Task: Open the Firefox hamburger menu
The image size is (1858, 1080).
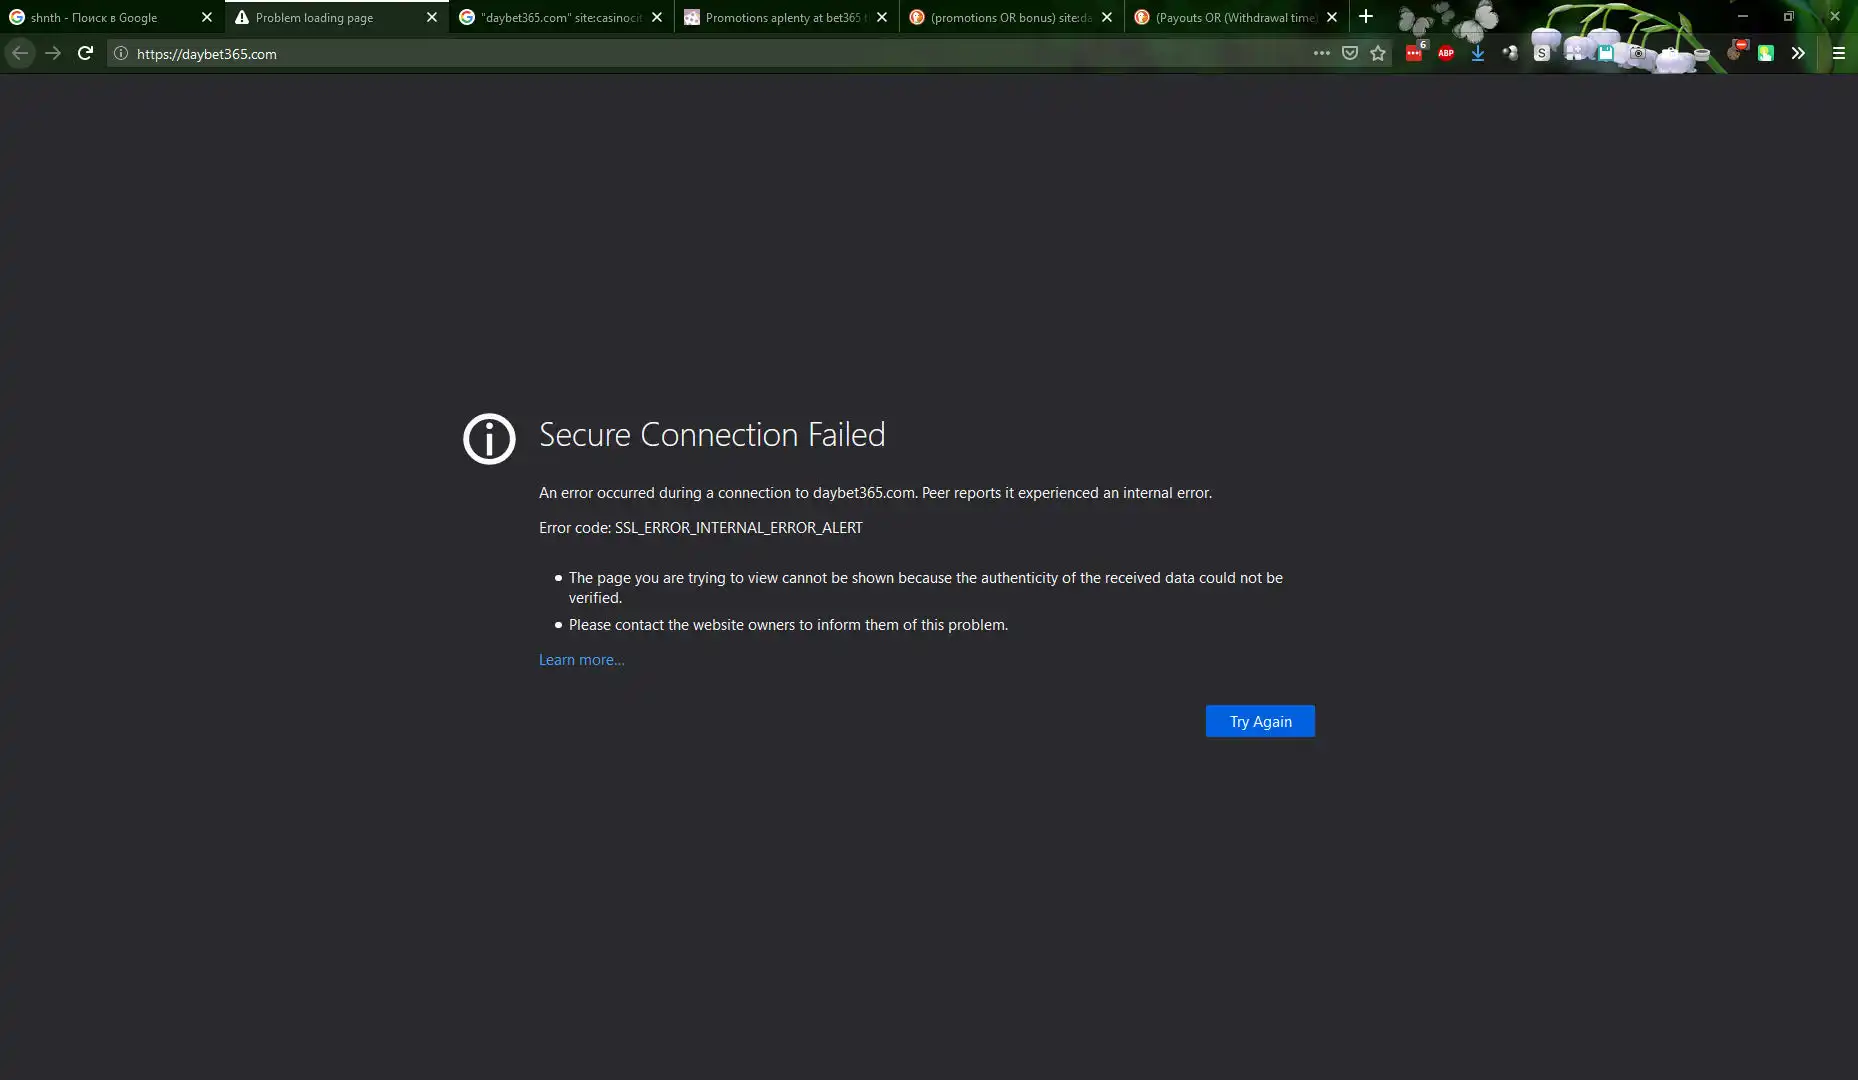Action: tap(1838, 54)
